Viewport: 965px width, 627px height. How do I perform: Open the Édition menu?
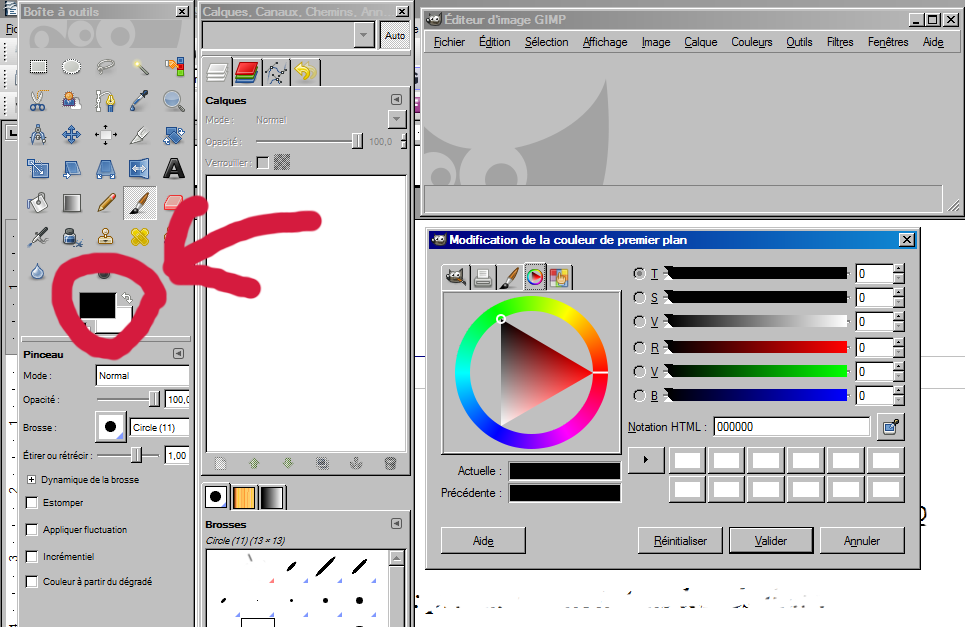pos(495,42)
